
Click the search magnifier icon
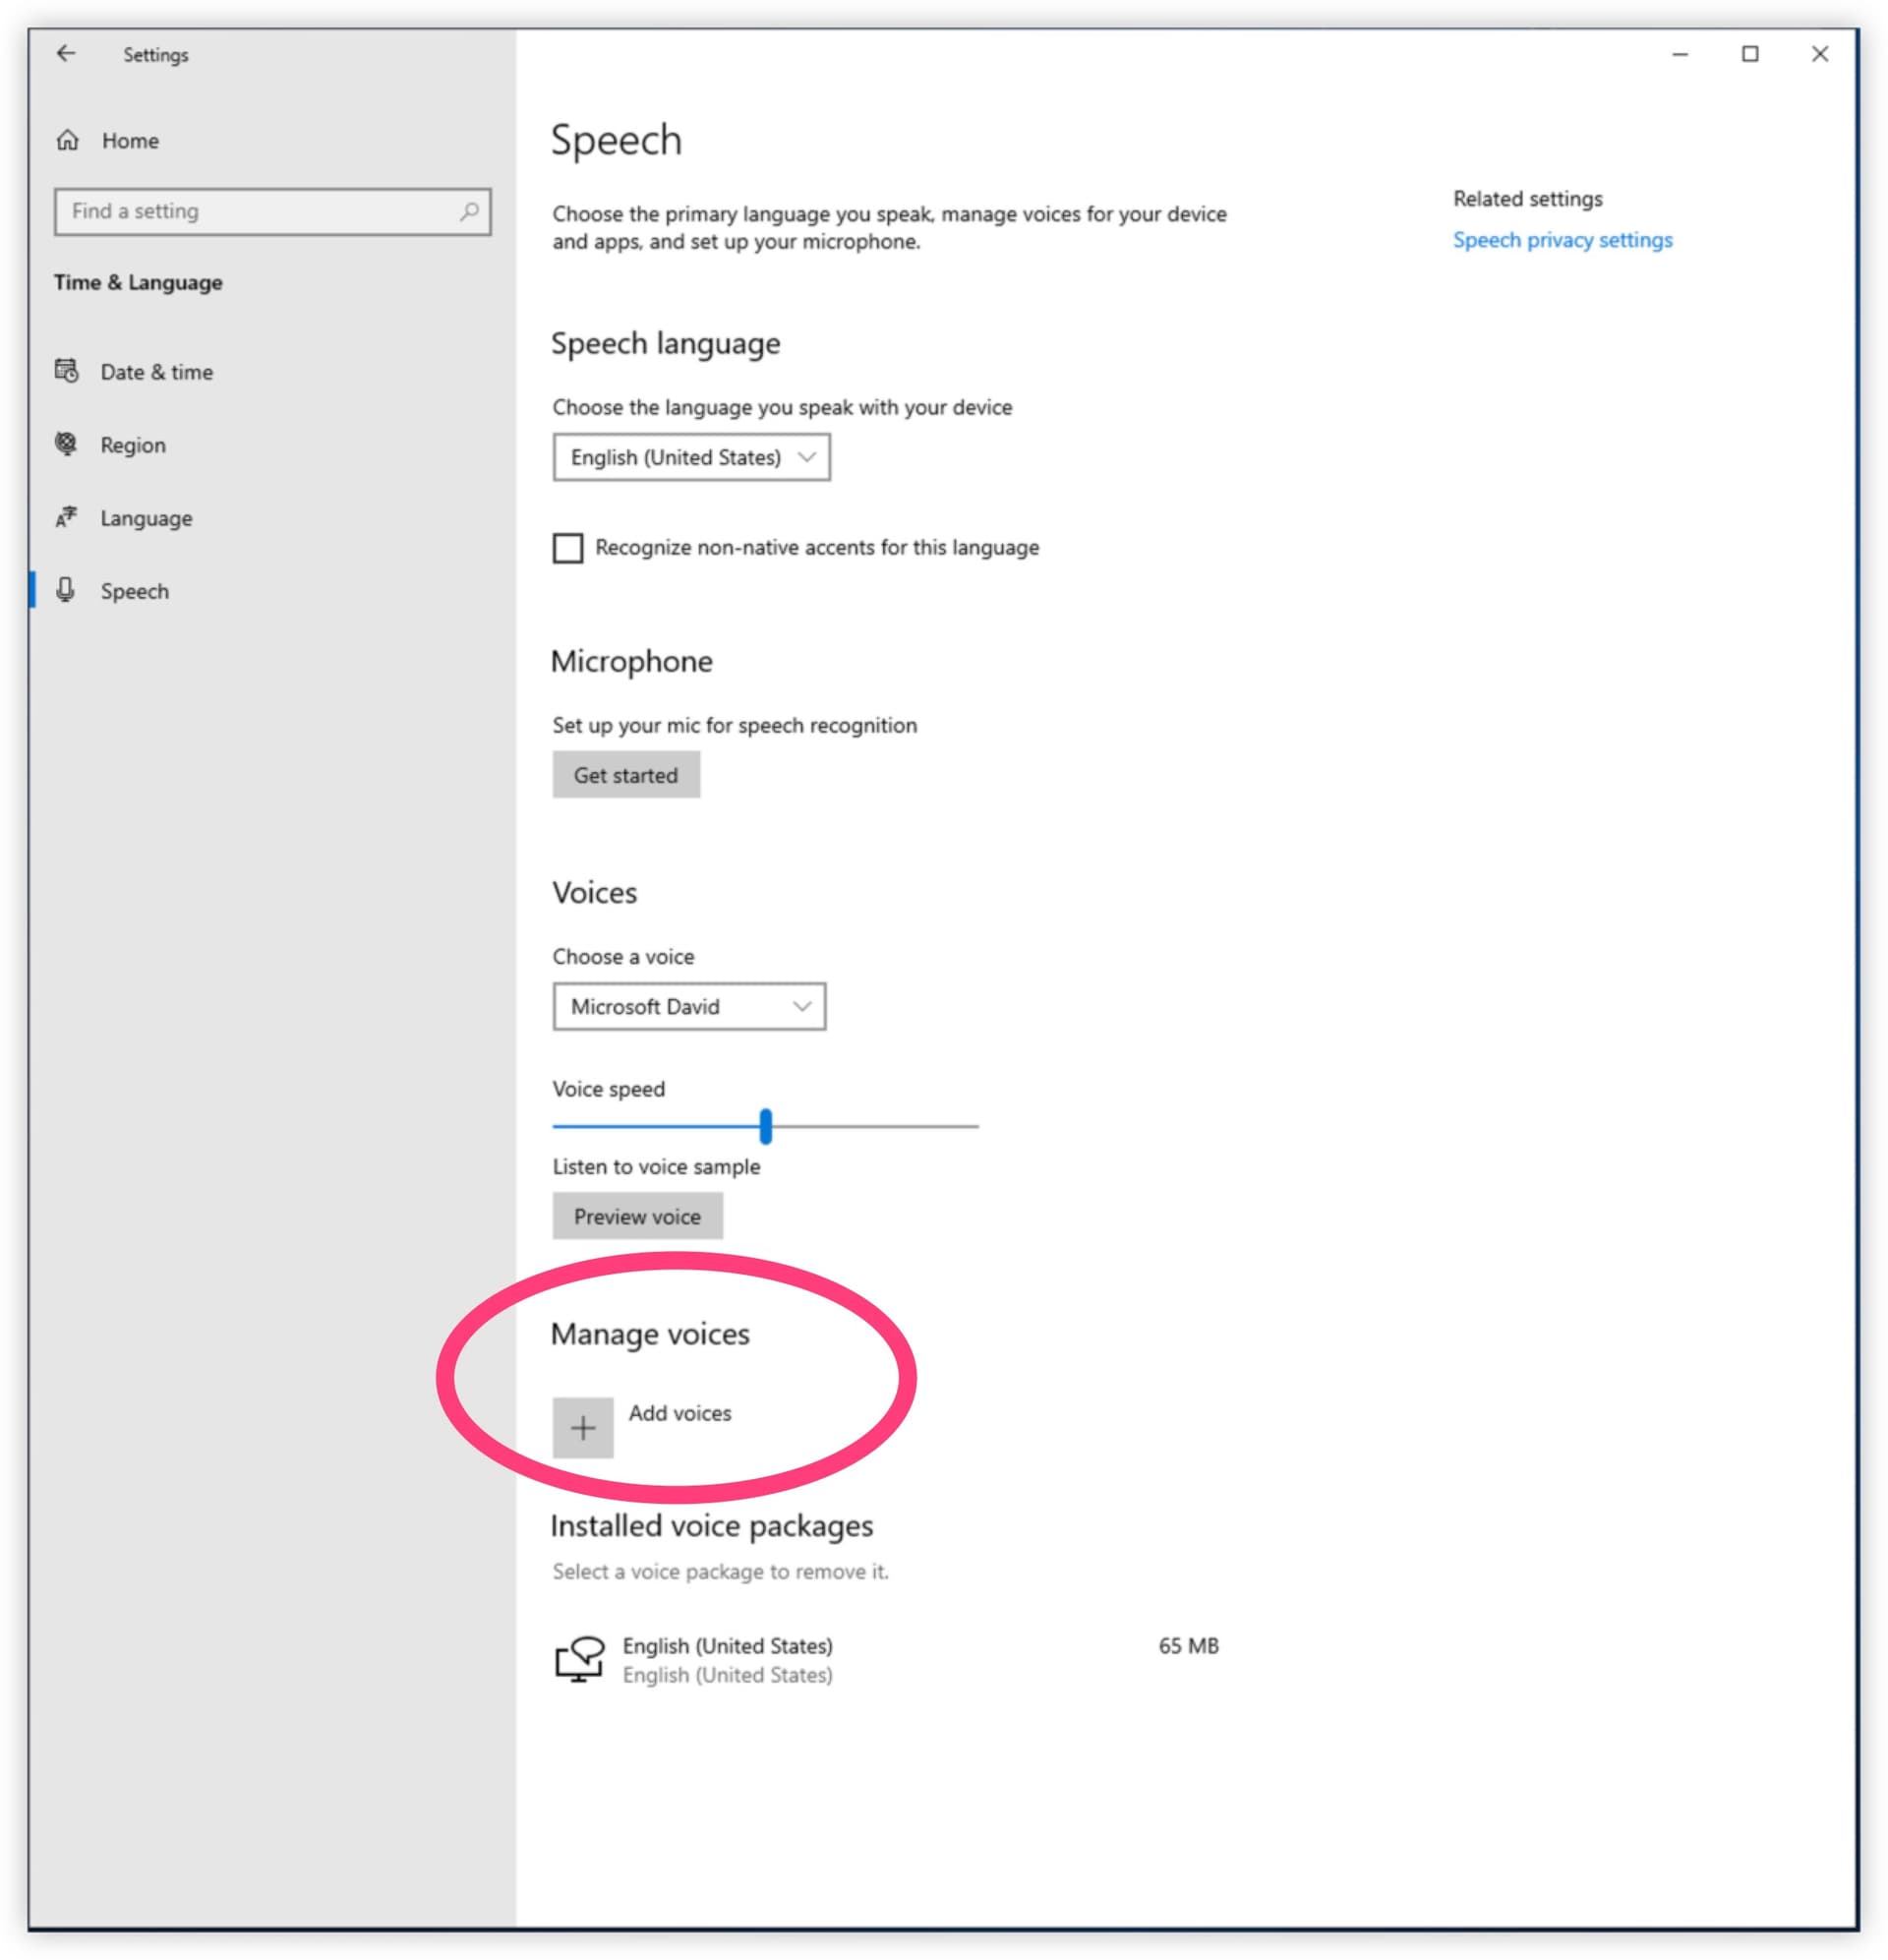point(468,211)
